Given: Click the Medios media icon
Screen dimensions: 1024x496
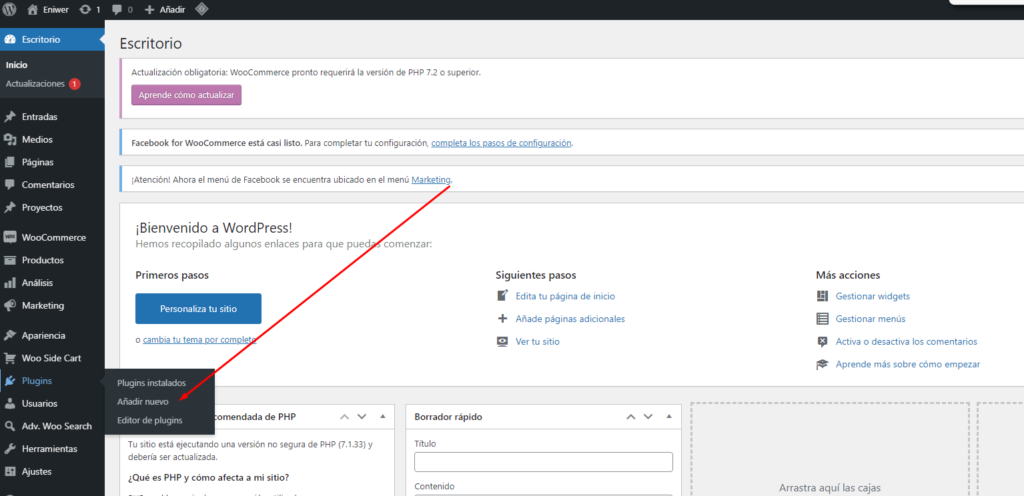Looking at the screenshot, I should (x=10, y=140).
